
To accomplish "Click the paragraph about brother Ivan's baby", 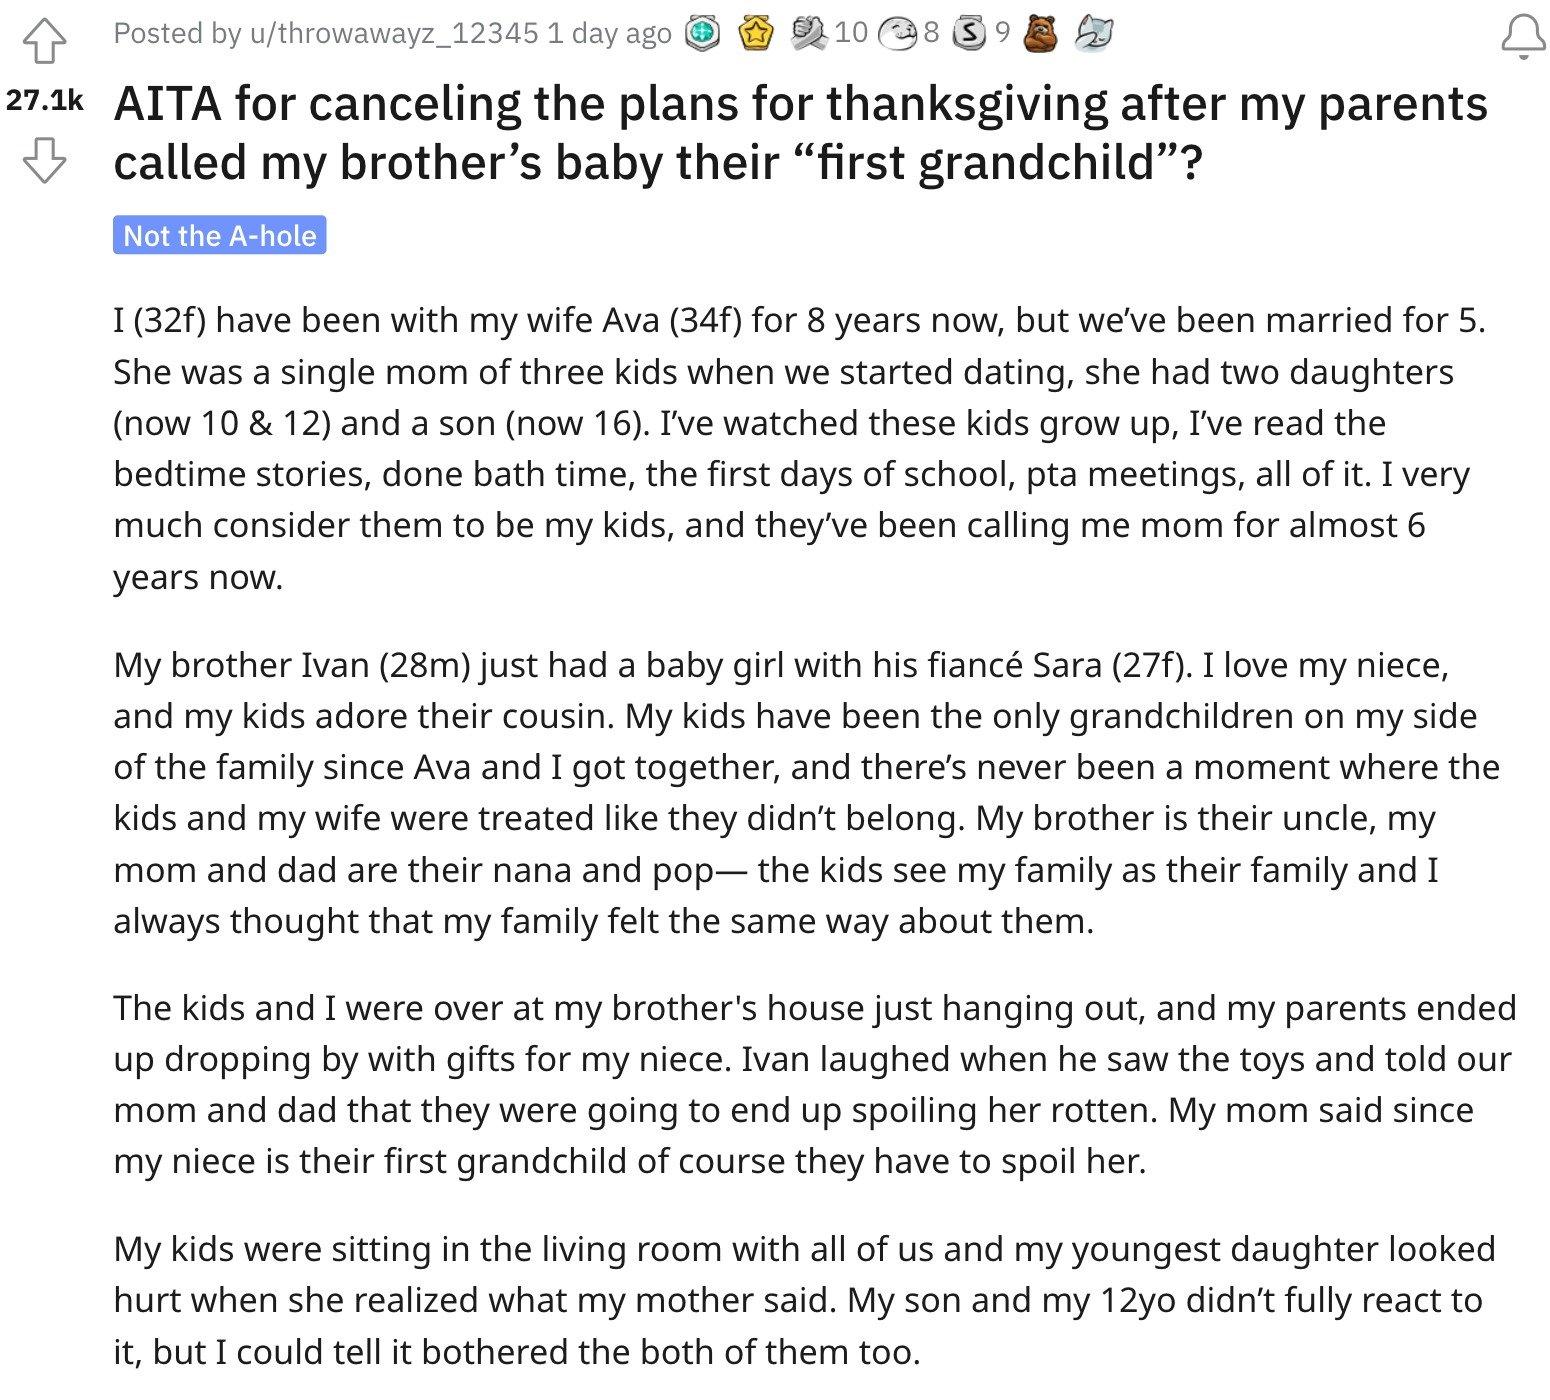I will tap(806, 793).
